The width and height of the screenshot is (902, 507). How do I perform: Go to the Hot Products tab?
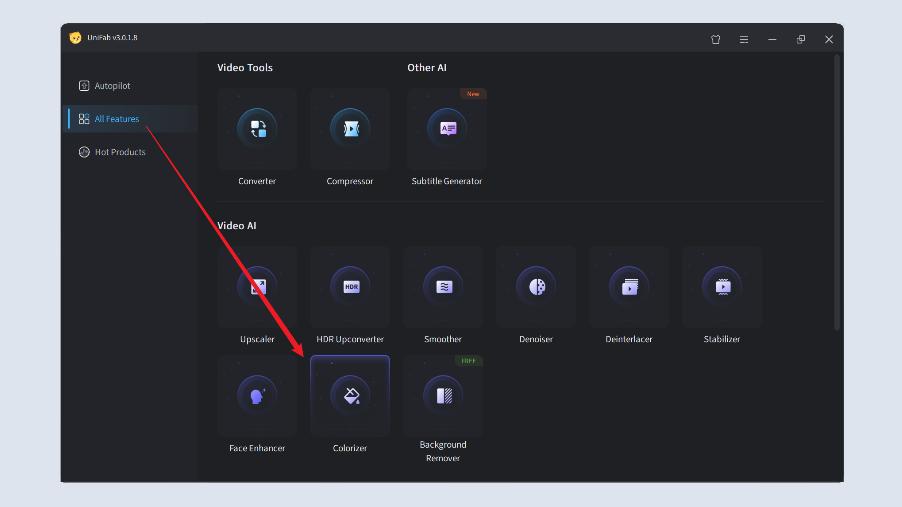click(131, 152)
